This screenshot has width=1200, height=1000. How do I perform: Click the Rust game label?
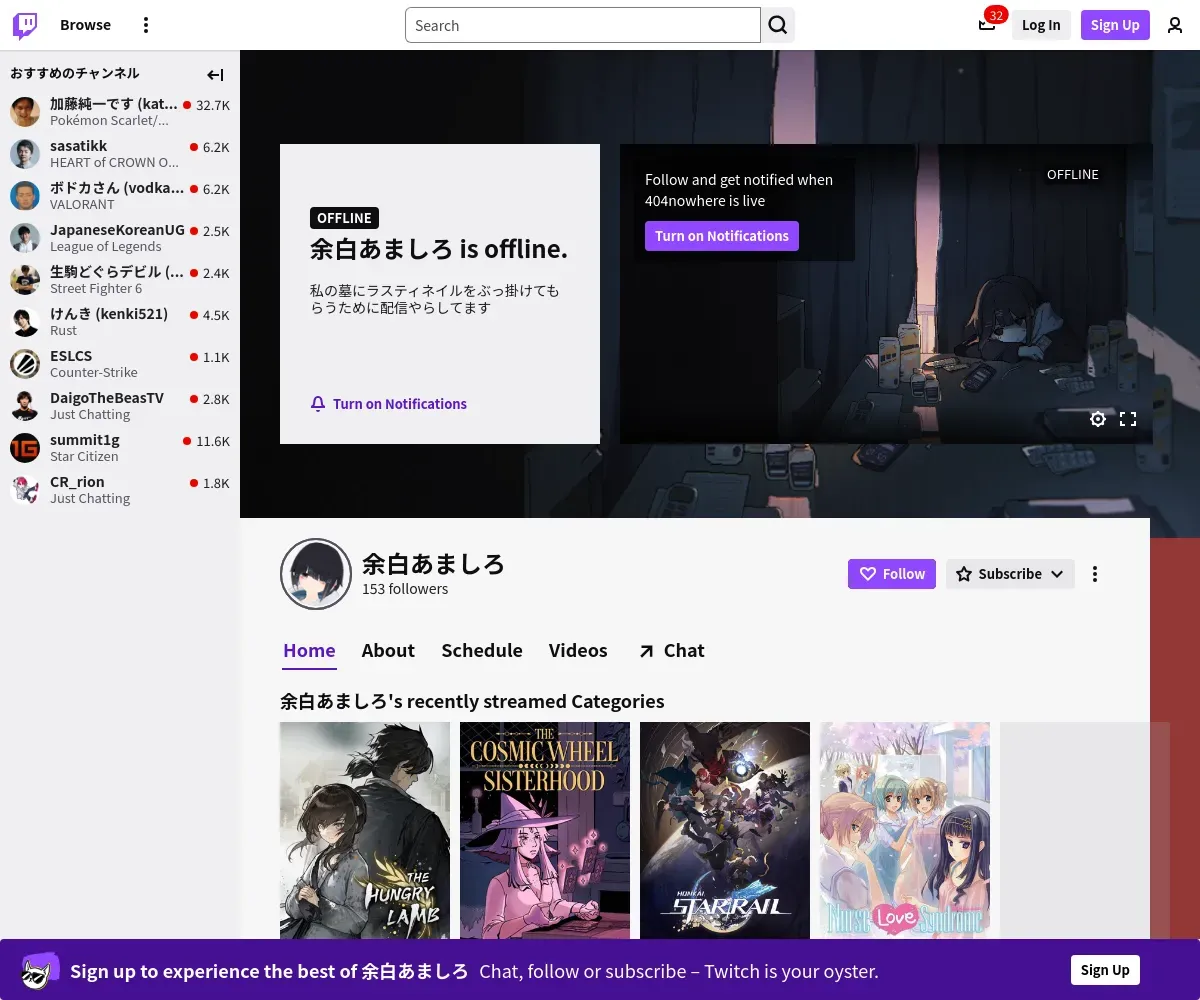63,330
